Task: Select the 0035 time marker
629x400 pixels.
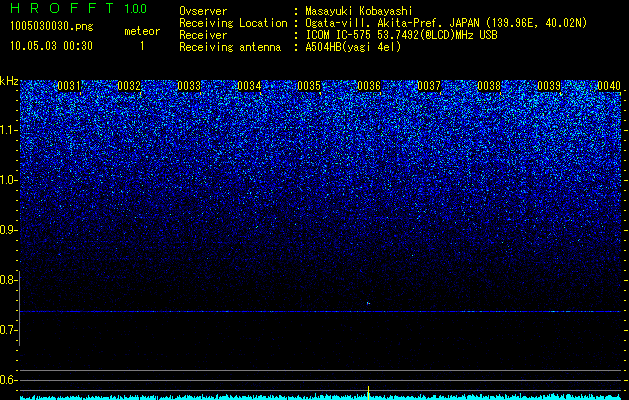Action: [x=309, y=86]
